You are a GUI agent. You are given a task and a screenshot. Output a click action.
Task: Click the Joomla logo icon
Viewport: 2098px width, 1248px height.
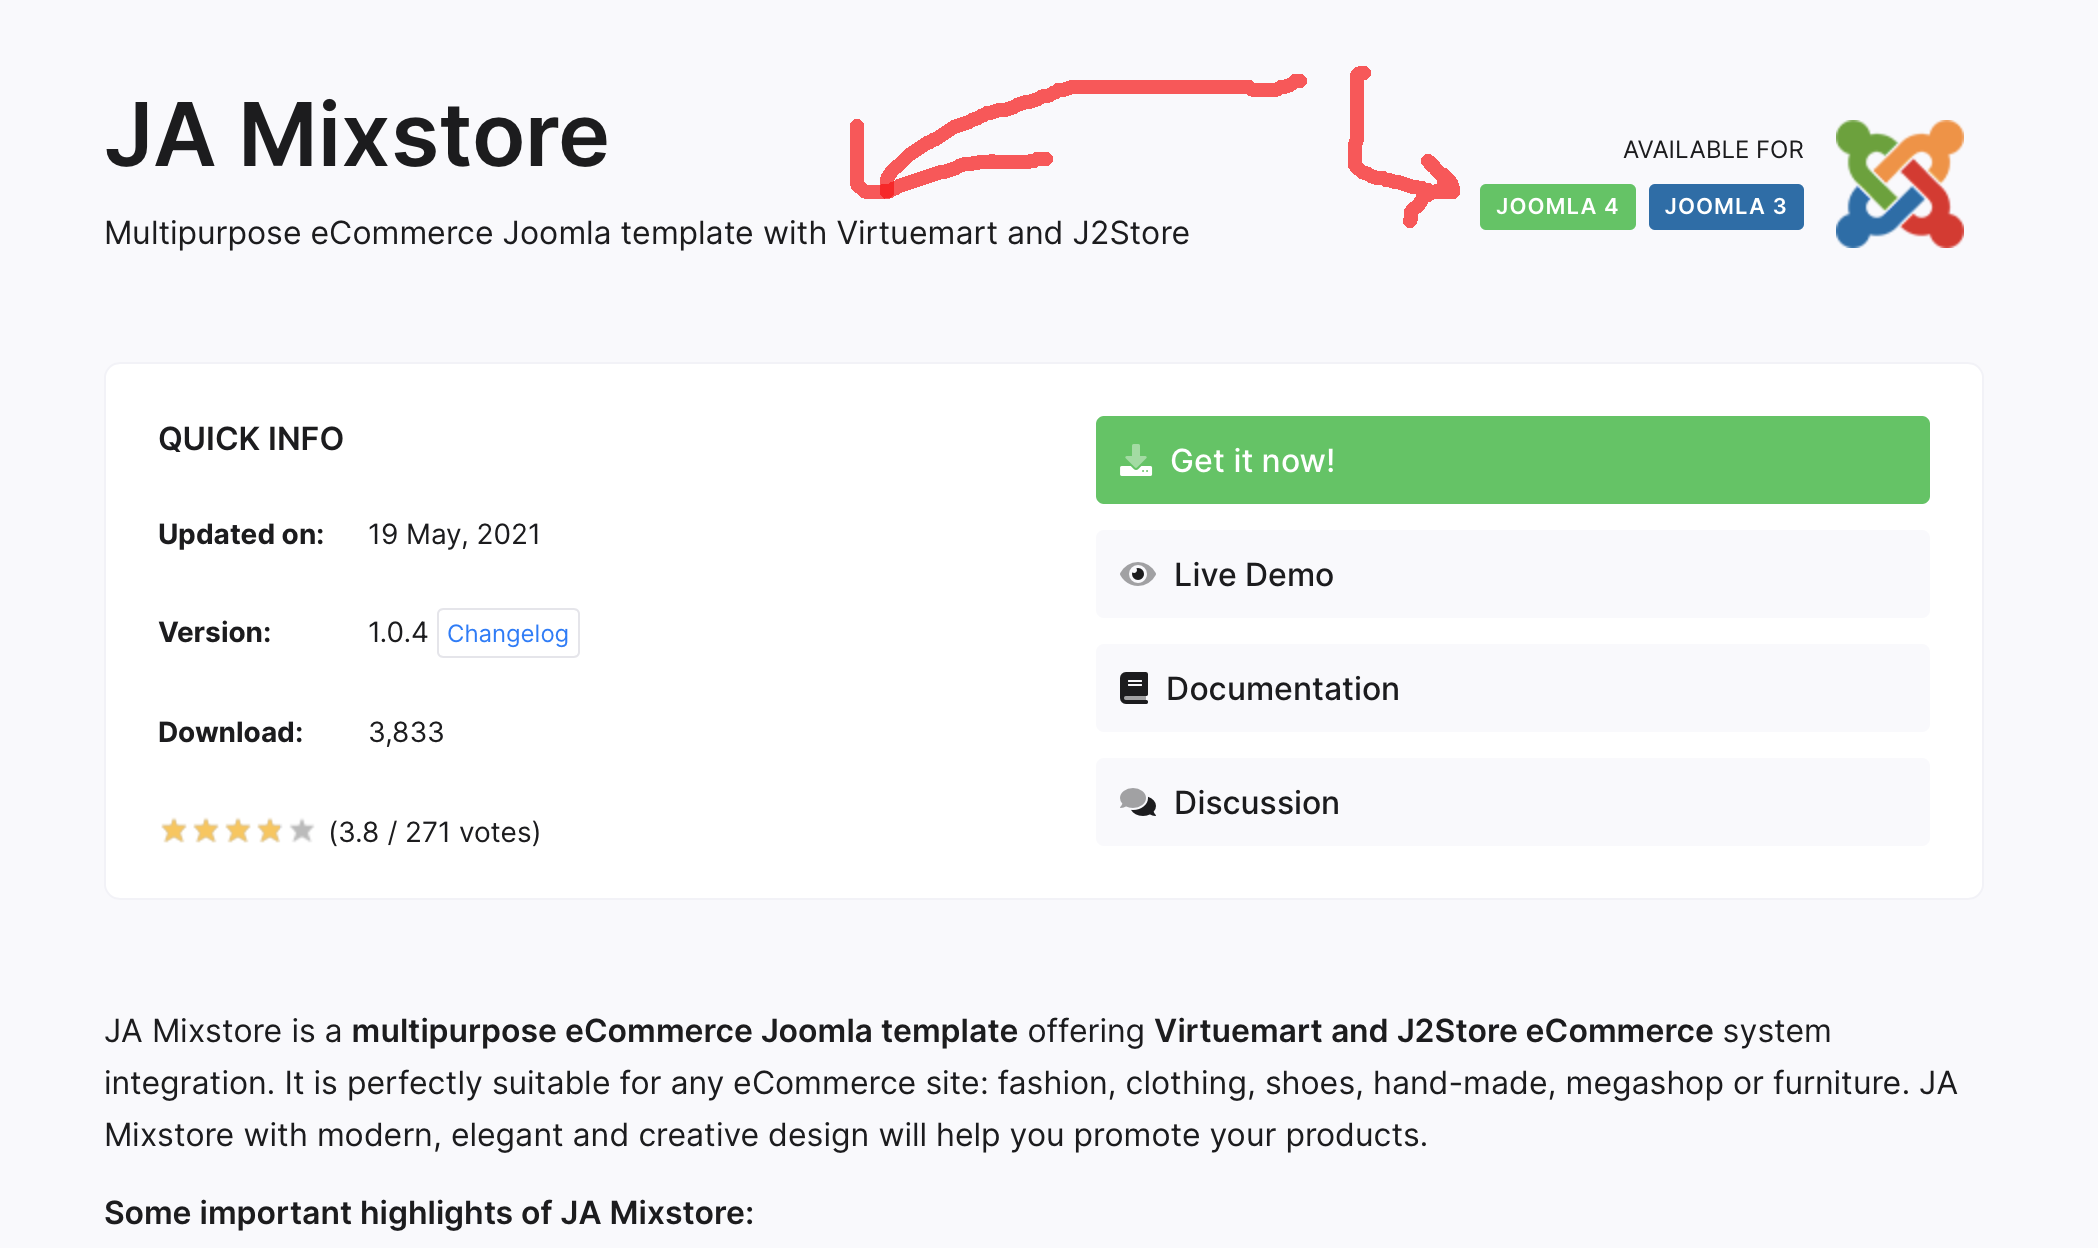coord(1899,184)
